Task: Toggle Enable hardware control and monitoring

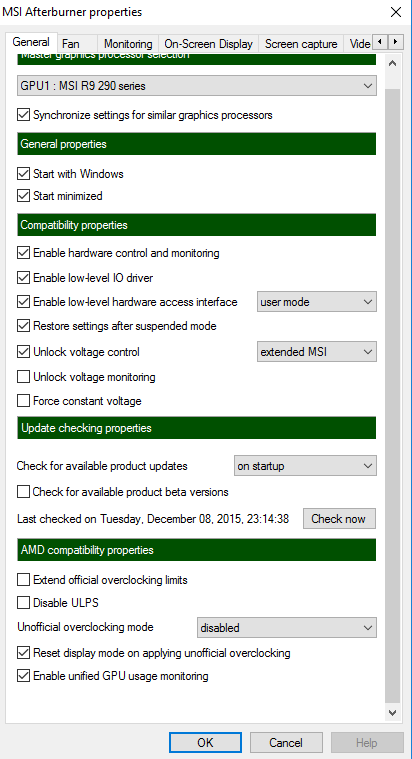Action: point(23,253)
